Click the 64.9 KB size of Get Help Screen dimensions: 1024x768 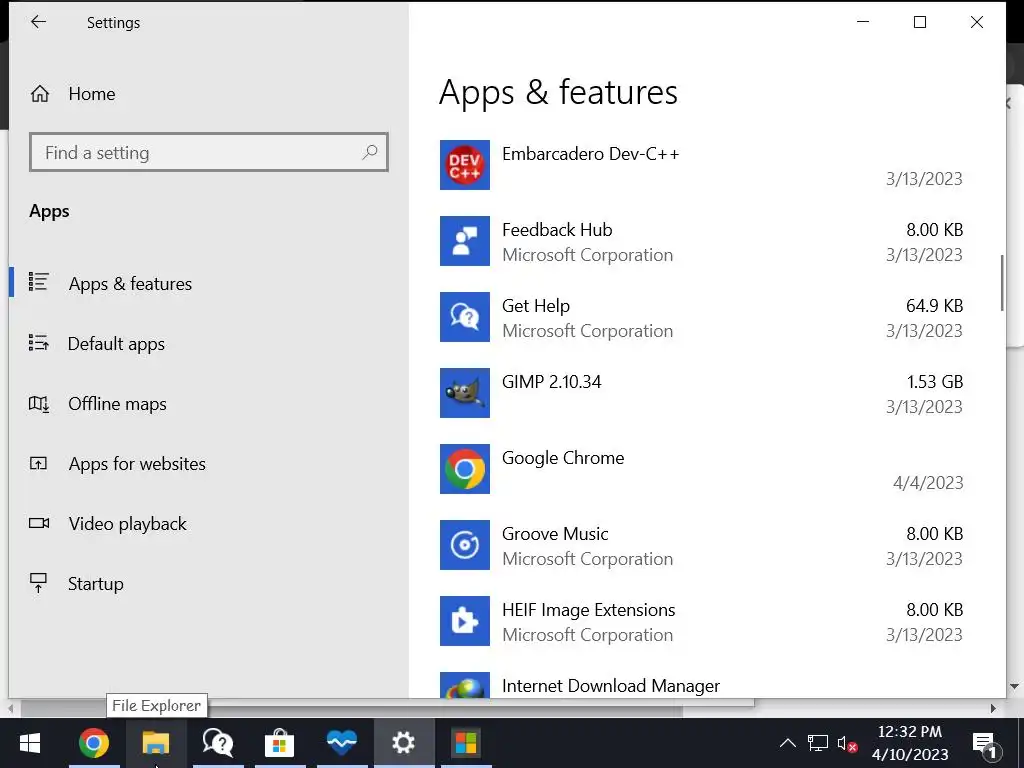pyautogui.click(x=935, y=306)
